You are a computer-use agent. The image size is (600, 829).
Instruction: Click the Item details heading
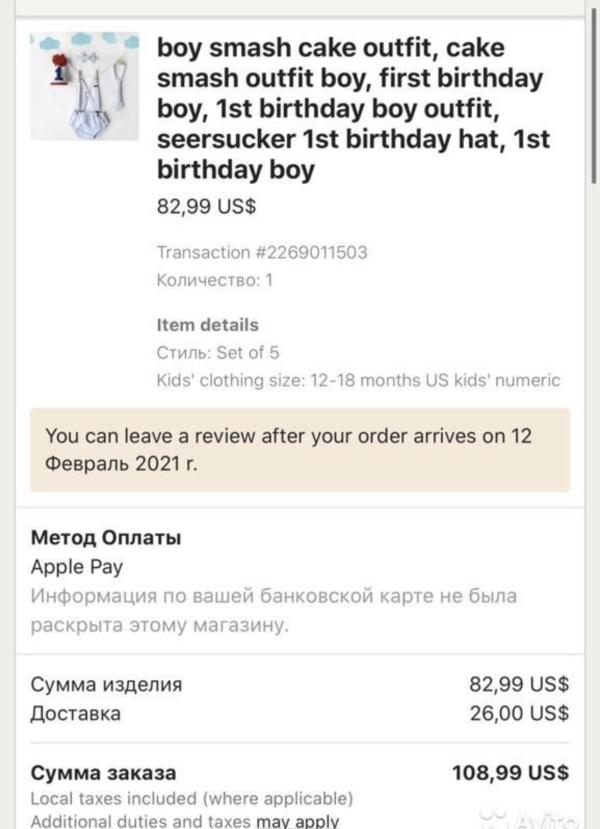pos(208,325)
